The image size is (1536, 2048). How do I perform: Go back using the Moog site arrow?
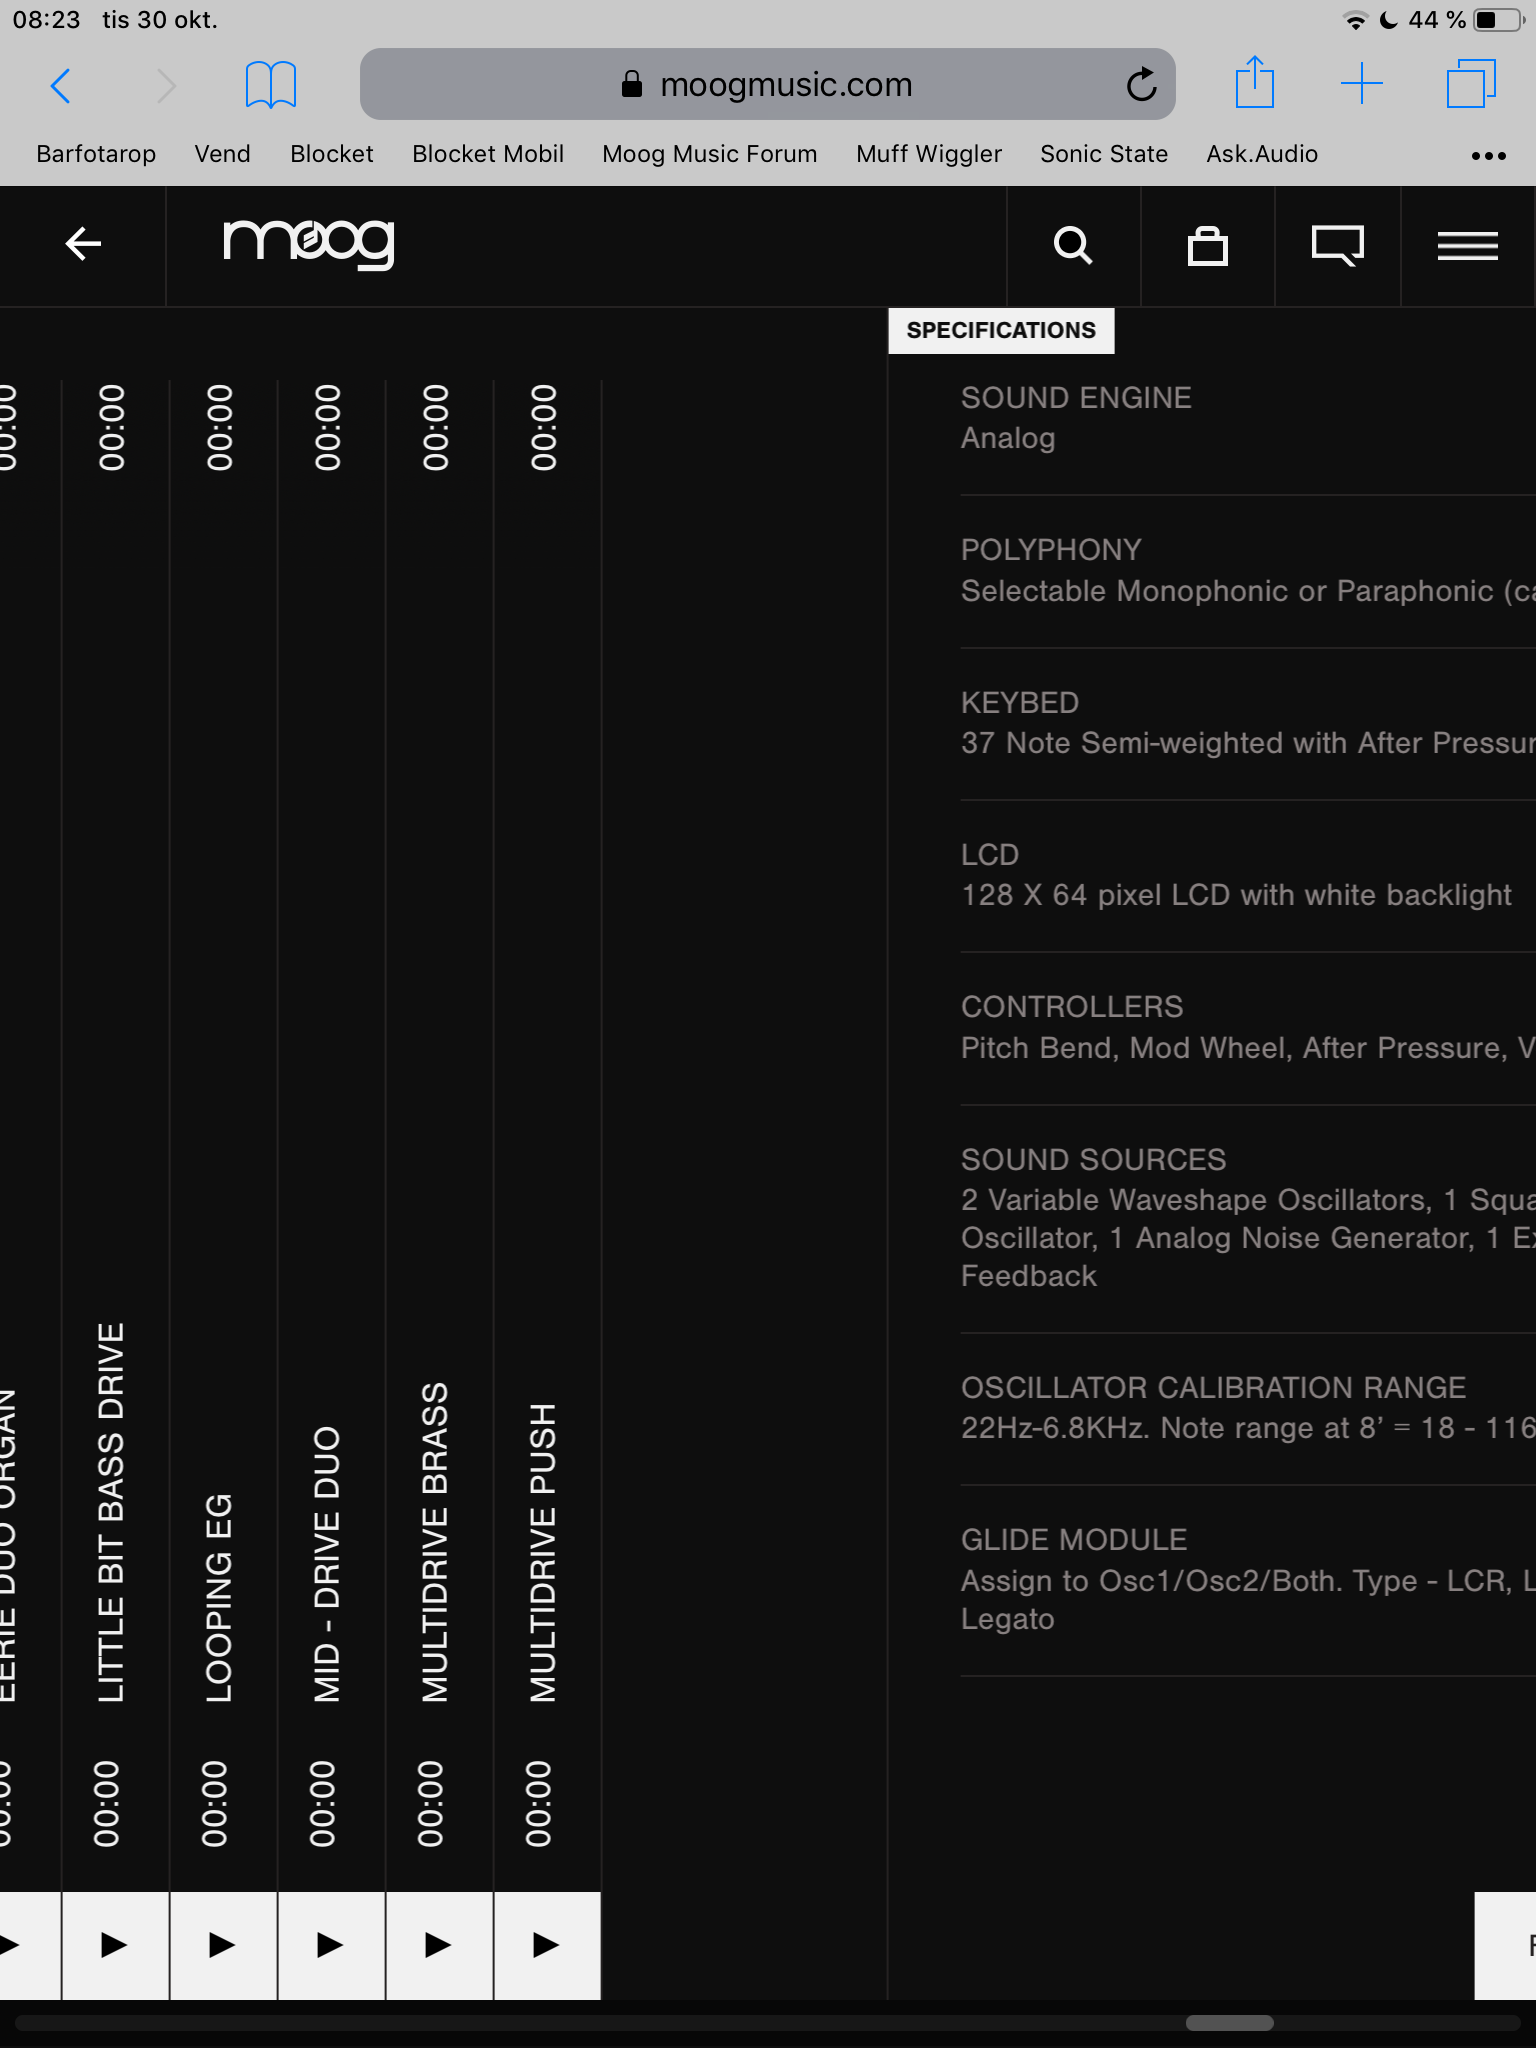tap(83, 244)
